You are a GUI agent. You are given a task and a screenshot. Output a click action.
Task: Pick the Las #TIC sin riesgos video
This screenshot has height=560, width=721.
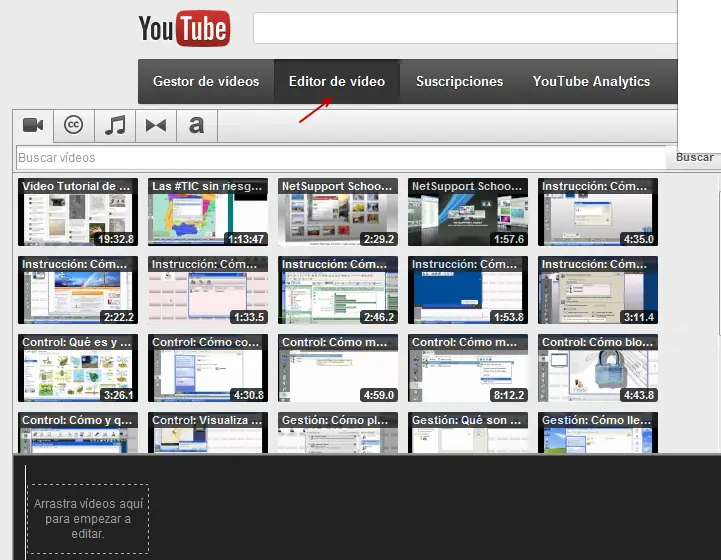208,212
